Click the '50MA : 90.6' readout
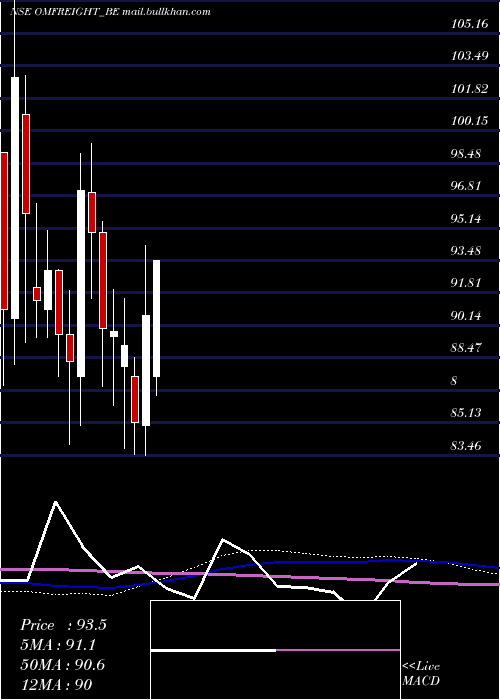The height and width of the screenshot is (700, 500). [x=62, y=665]
